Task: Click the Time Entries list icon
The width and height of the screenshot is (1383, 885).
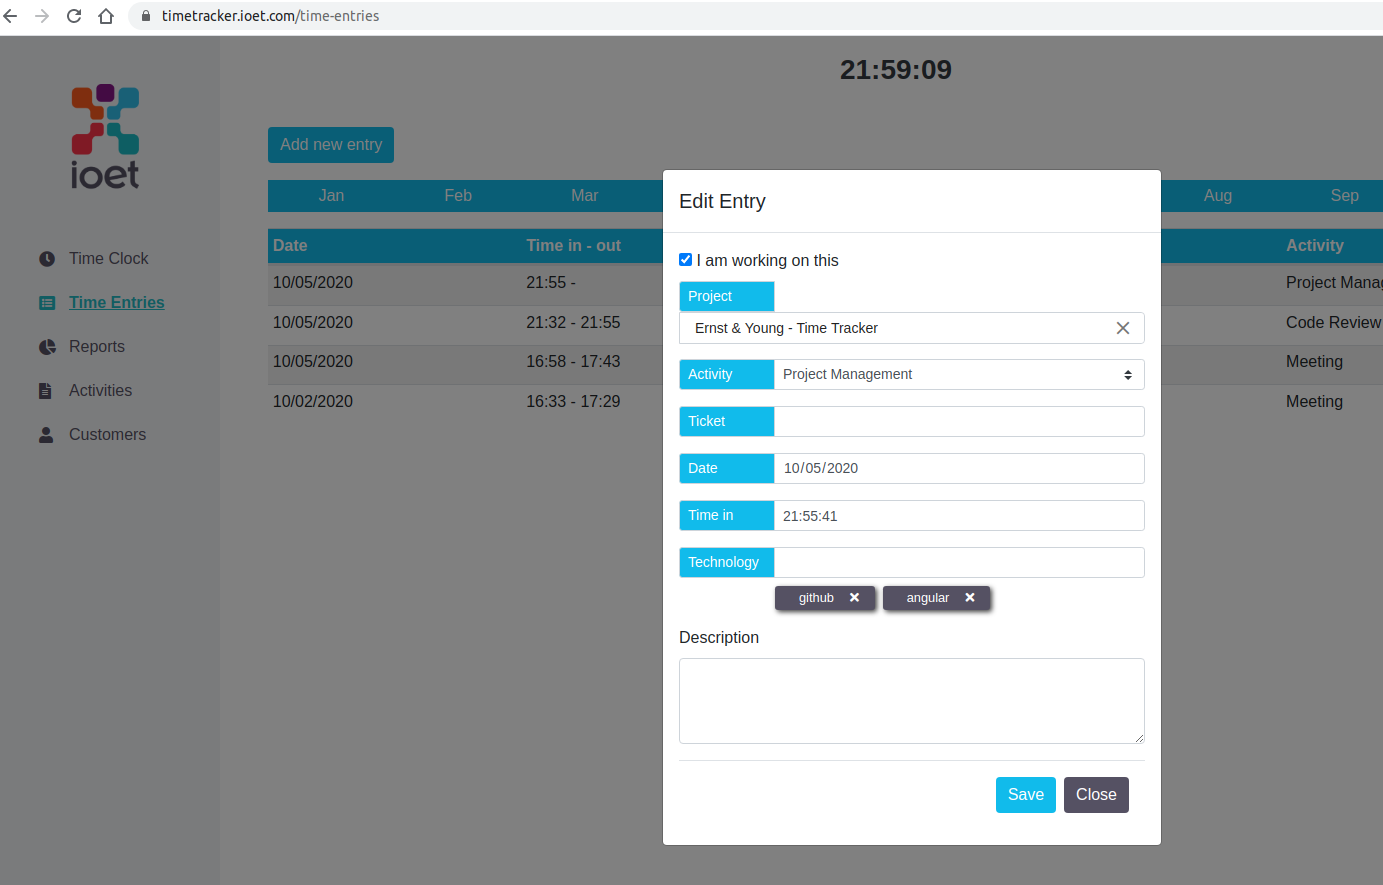Action: [x=47, y=303]
